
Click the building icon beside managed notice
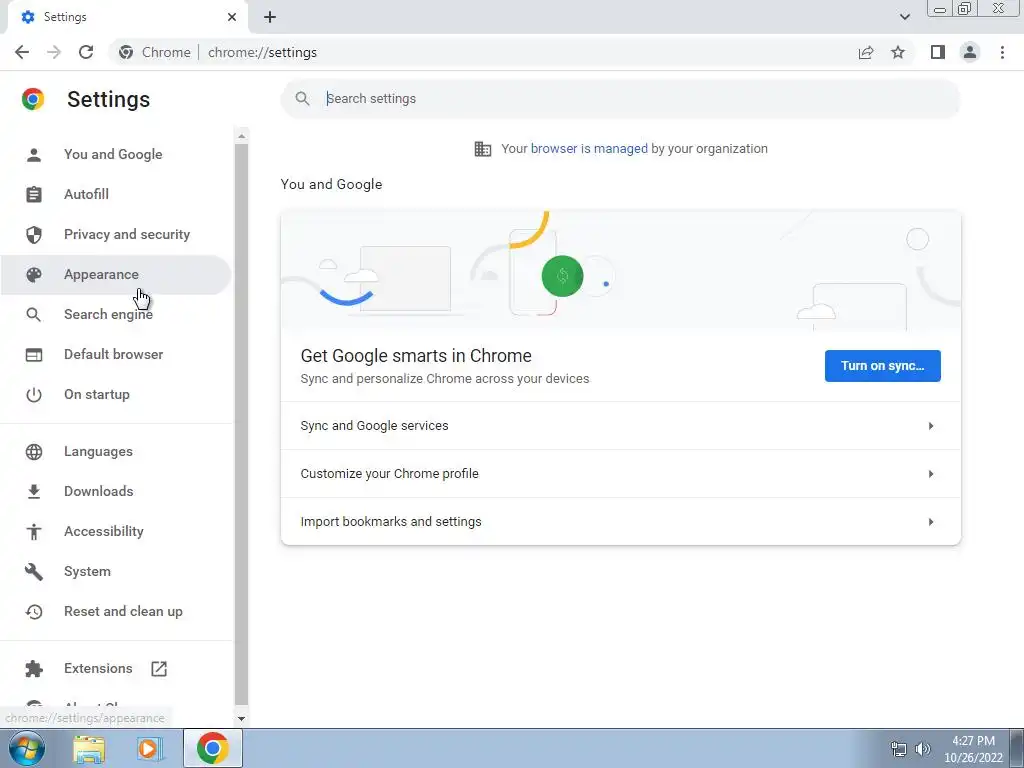pos(483,149)
